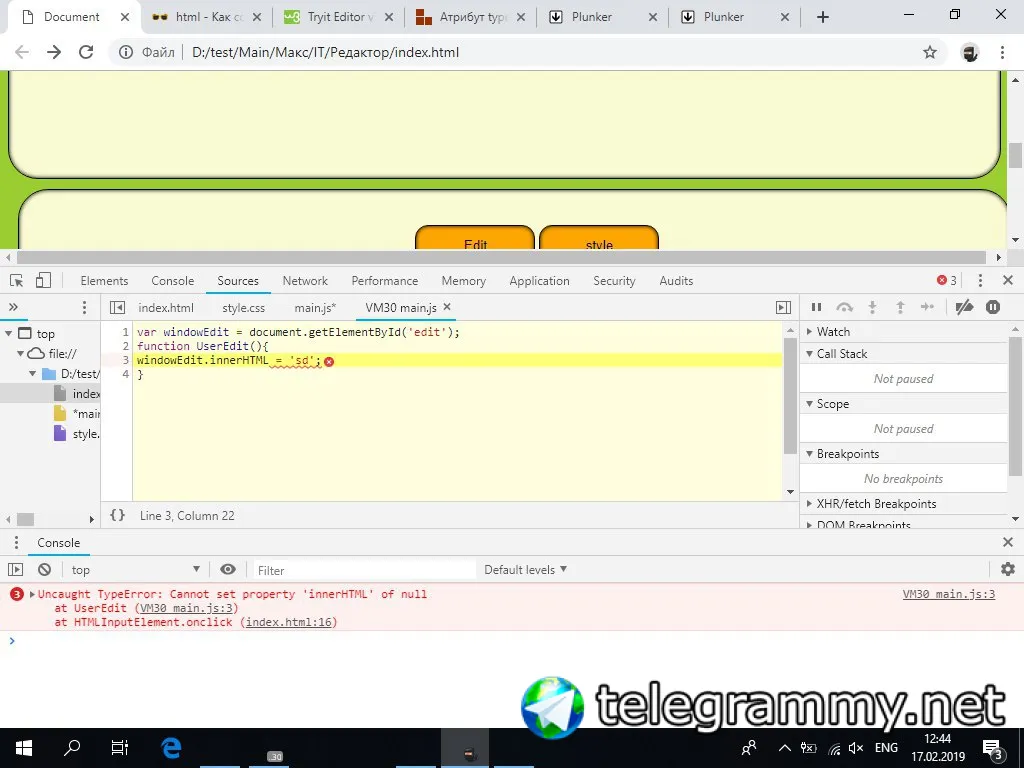The height and width of the screenshot is (768, 1024).
Task: Switch to the Application panel tab
Action: coord(539,281)
